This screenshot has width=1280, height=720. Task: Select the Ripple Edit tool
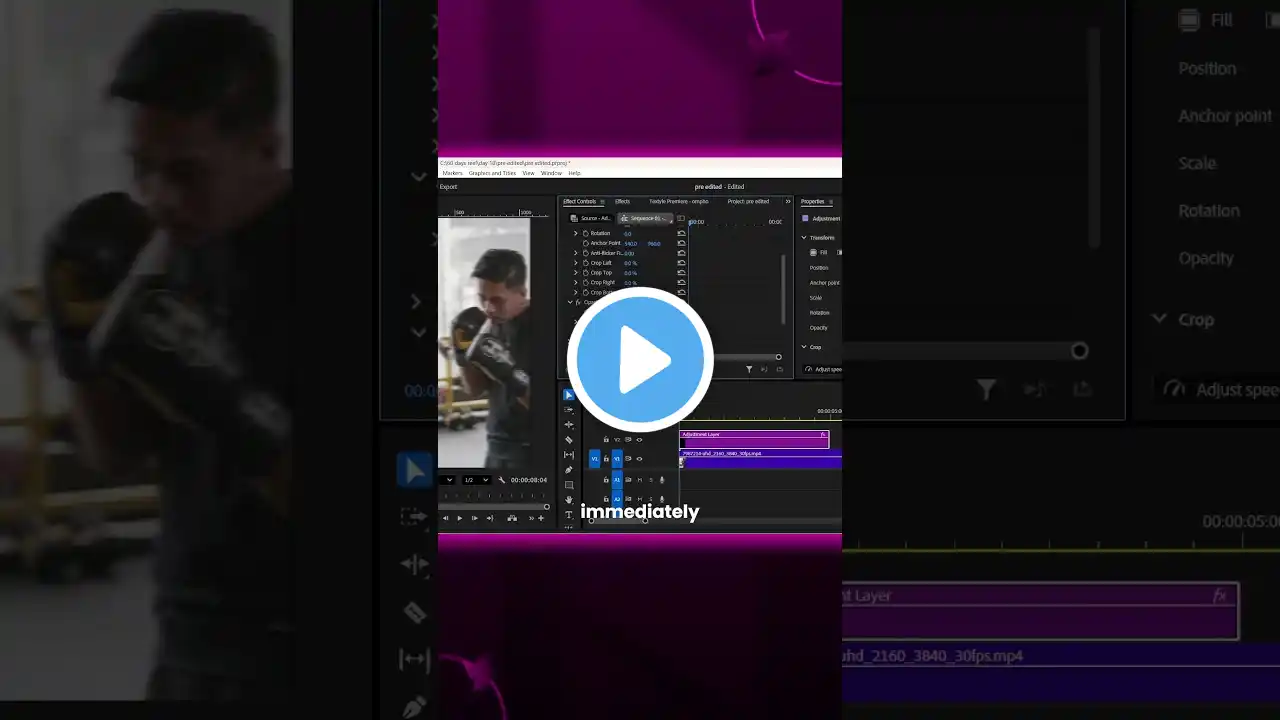[569, 425]
